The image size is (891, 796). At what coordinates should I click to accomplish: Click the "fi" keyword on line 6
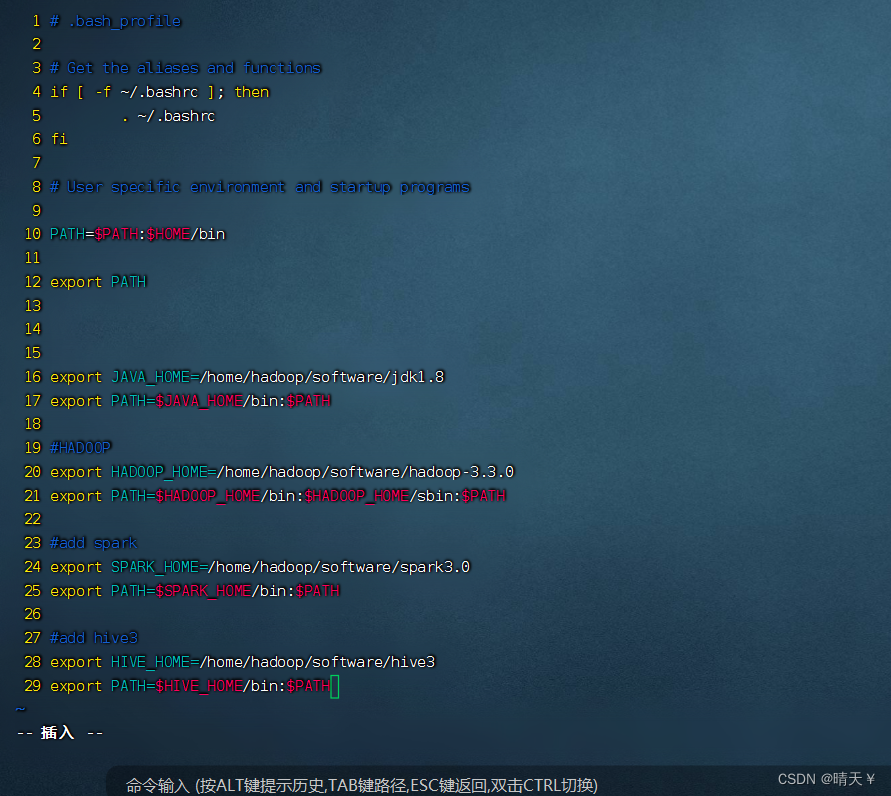pos(58,139)
